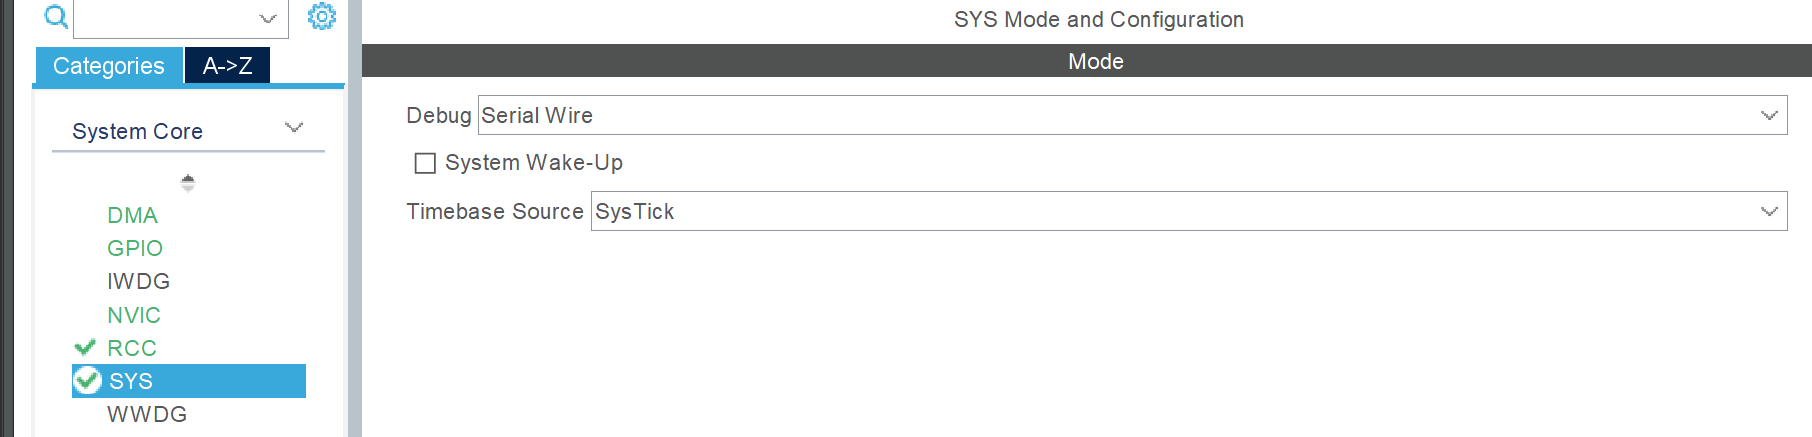Switch to the Categories tab
The height and width of the screenshot is (437, 1812).
coord(109,66)
